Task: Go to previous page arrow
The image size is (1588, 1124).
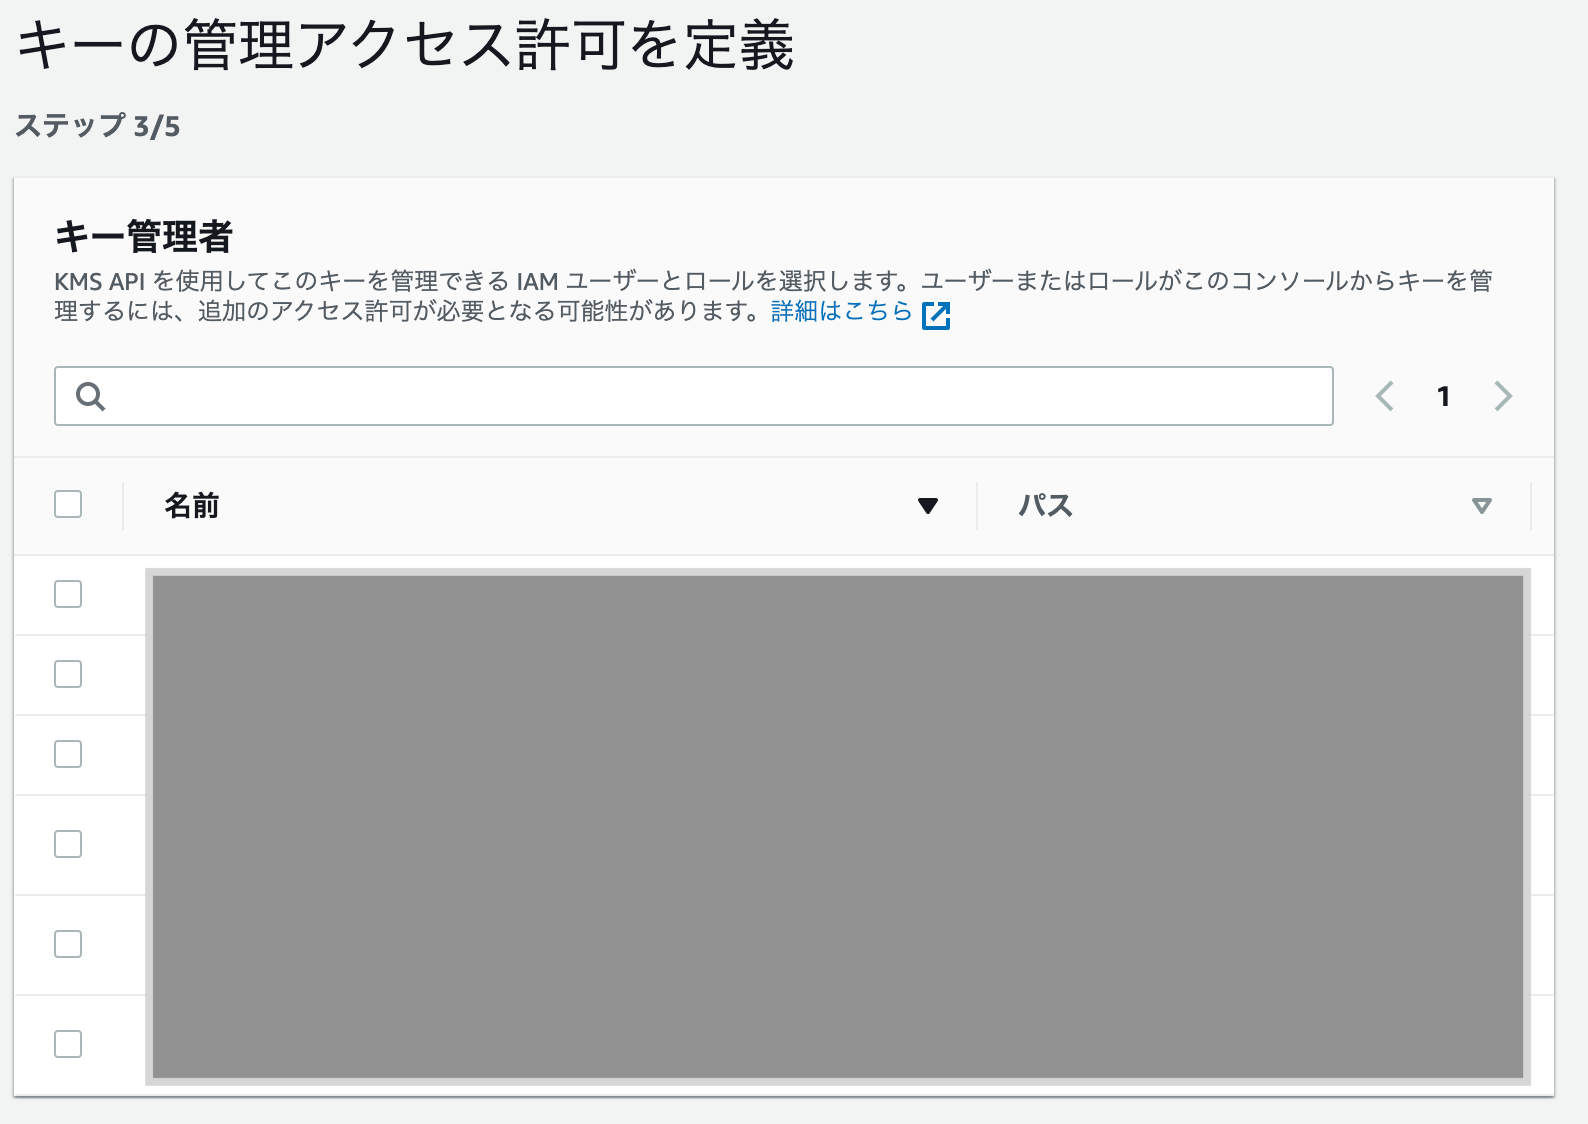Action: click(1385, 396)
